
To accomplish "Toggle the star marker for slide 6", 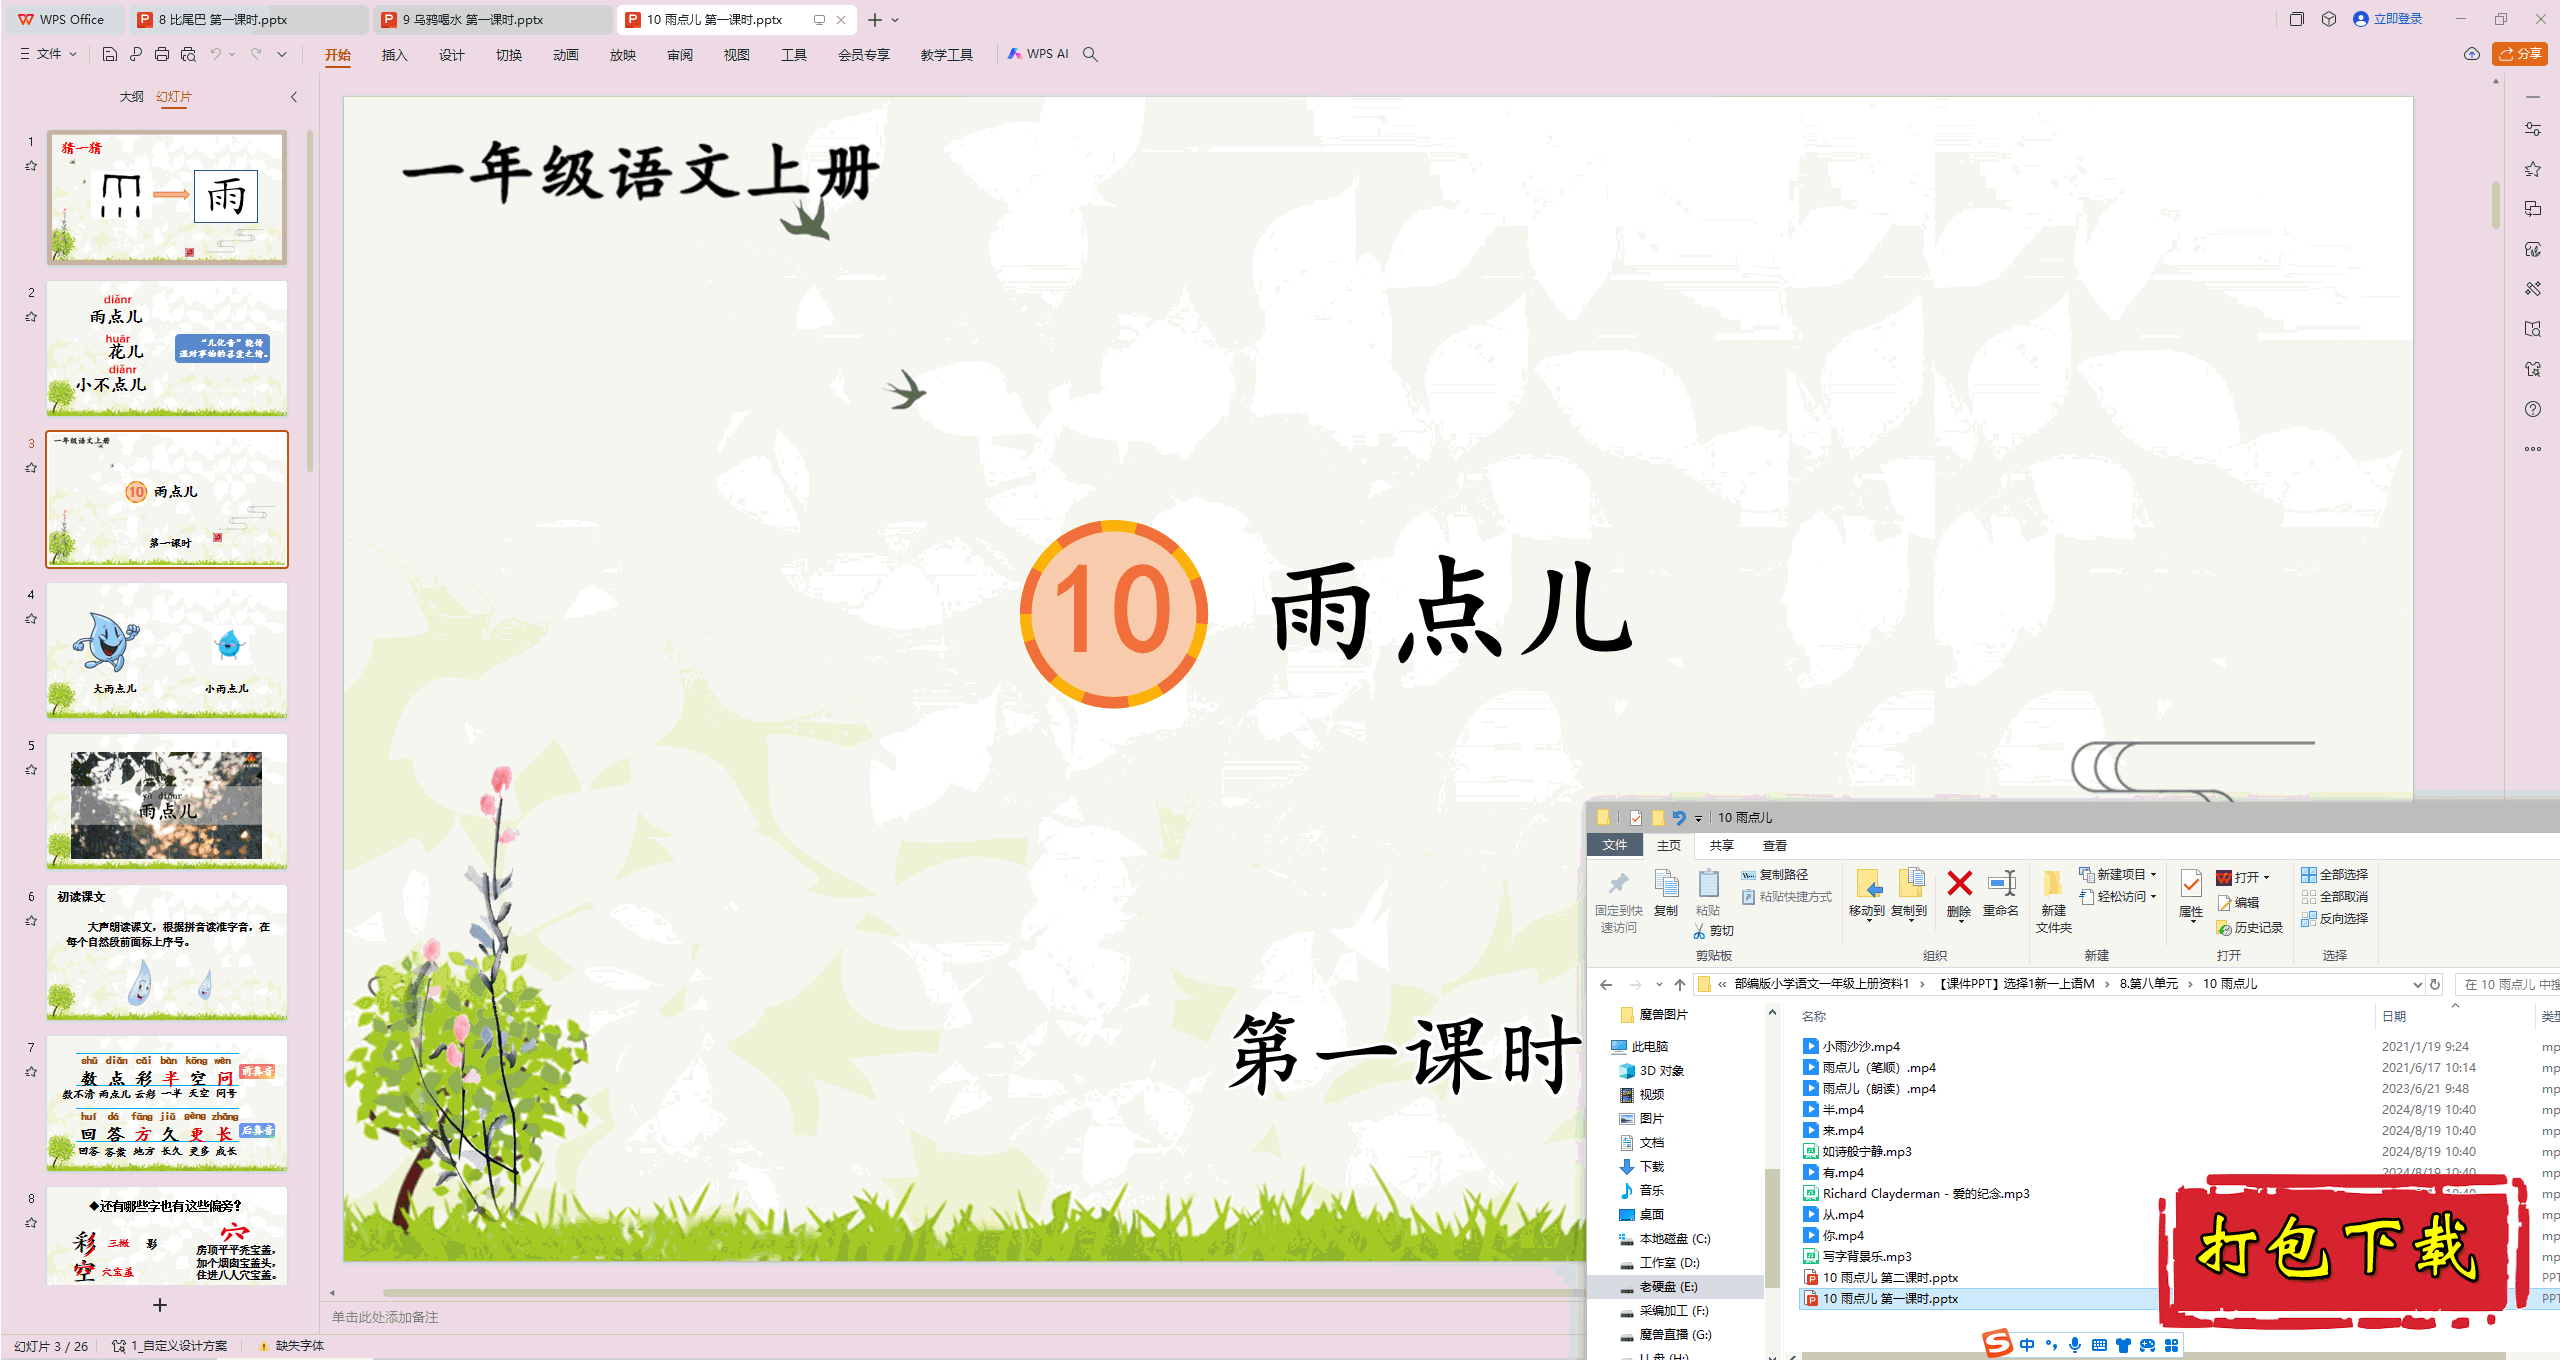I will pyautogui.click(x=31, y=921).
